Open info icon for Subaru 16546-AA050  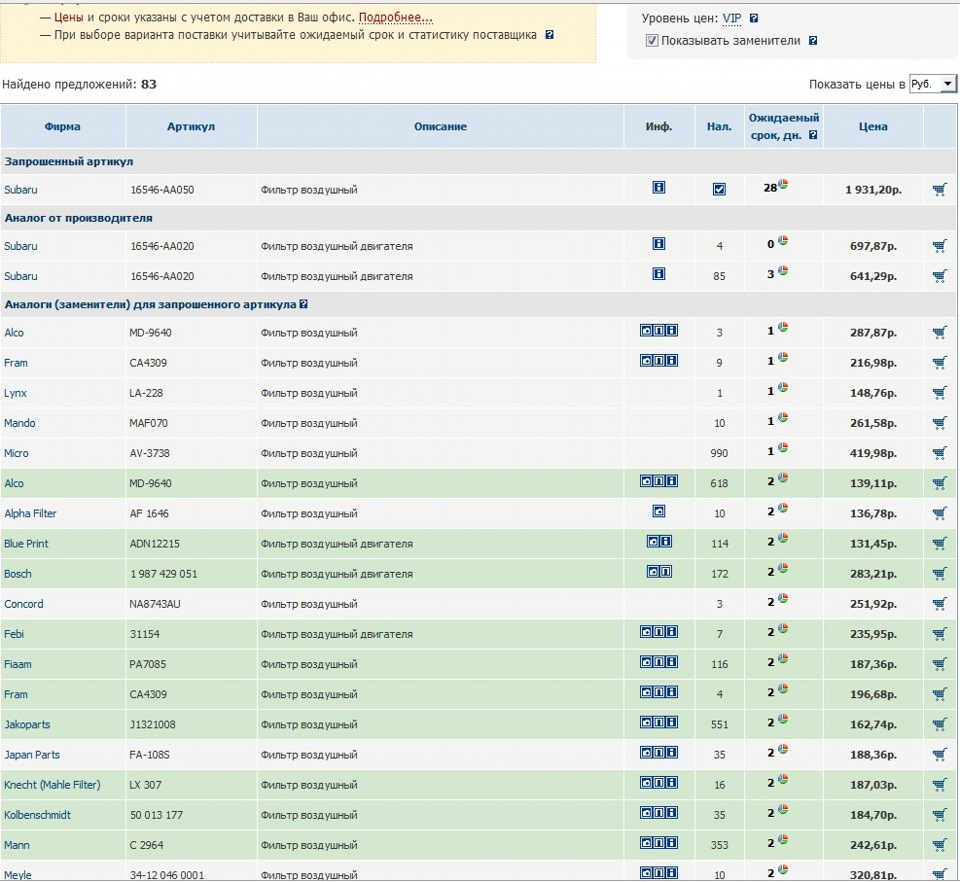658,187
